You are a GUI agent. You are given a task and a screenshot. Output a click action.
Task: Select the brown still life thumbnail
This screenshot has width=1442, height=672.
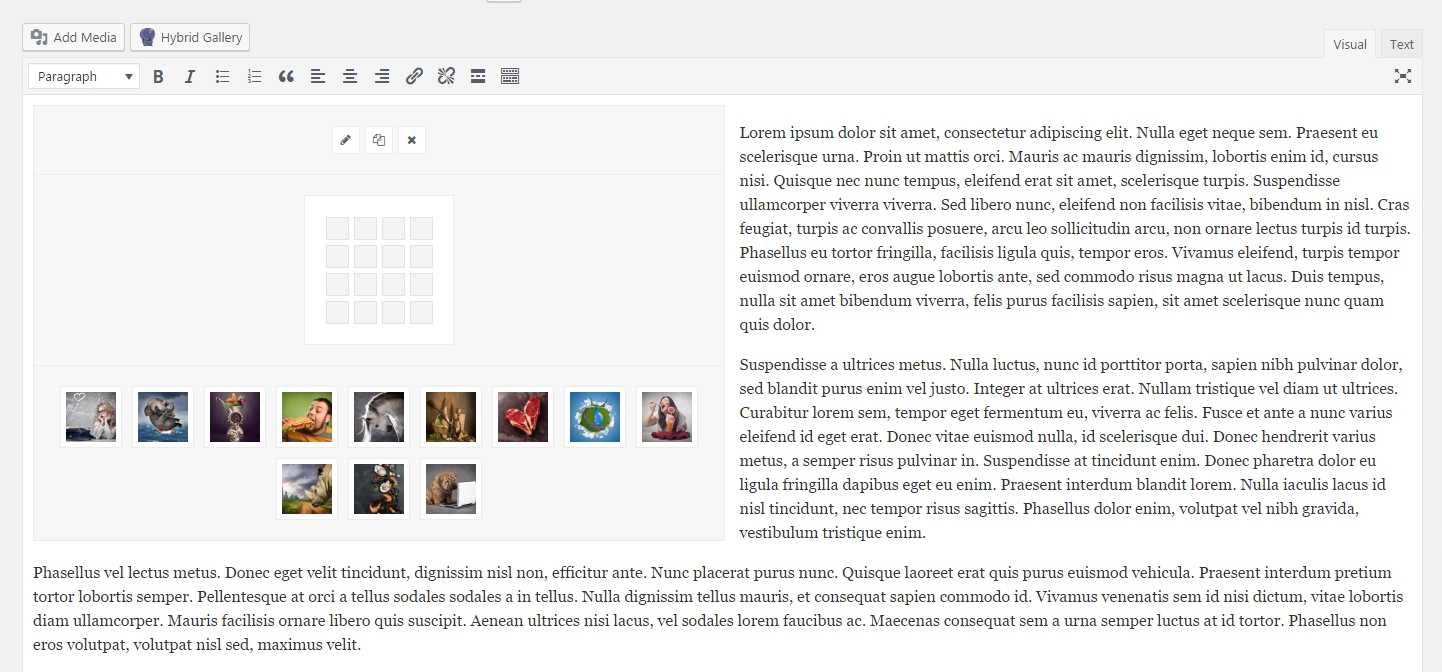pos(451,417)
